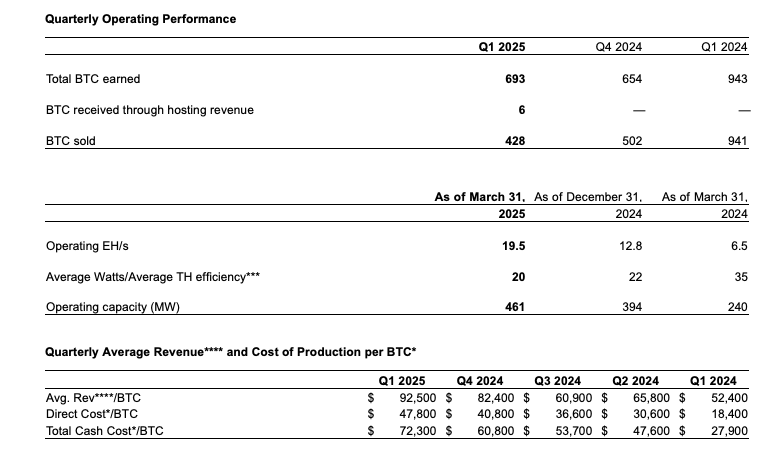Click the Q1 2024 BTC sold value 941
Screen dimensions: 782x454
737,141
